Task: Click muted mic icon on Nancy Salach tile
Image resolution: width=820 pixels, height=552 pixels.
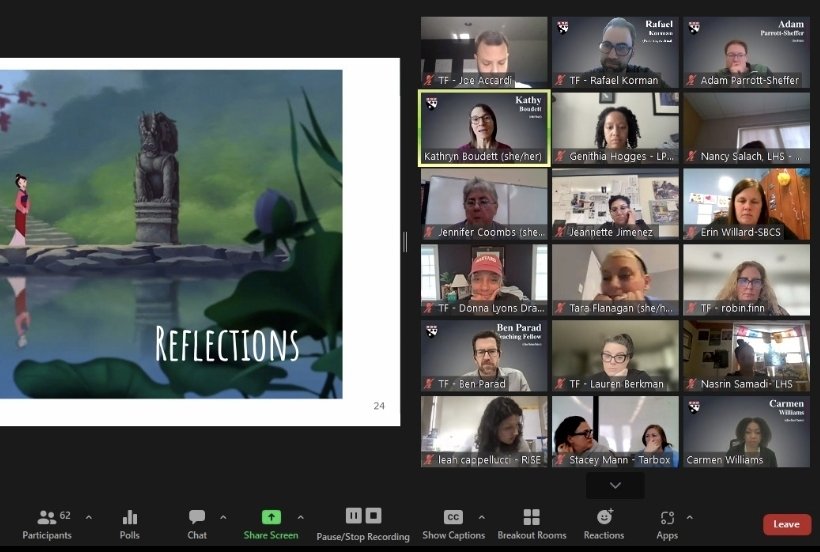Action: point(691,156)
